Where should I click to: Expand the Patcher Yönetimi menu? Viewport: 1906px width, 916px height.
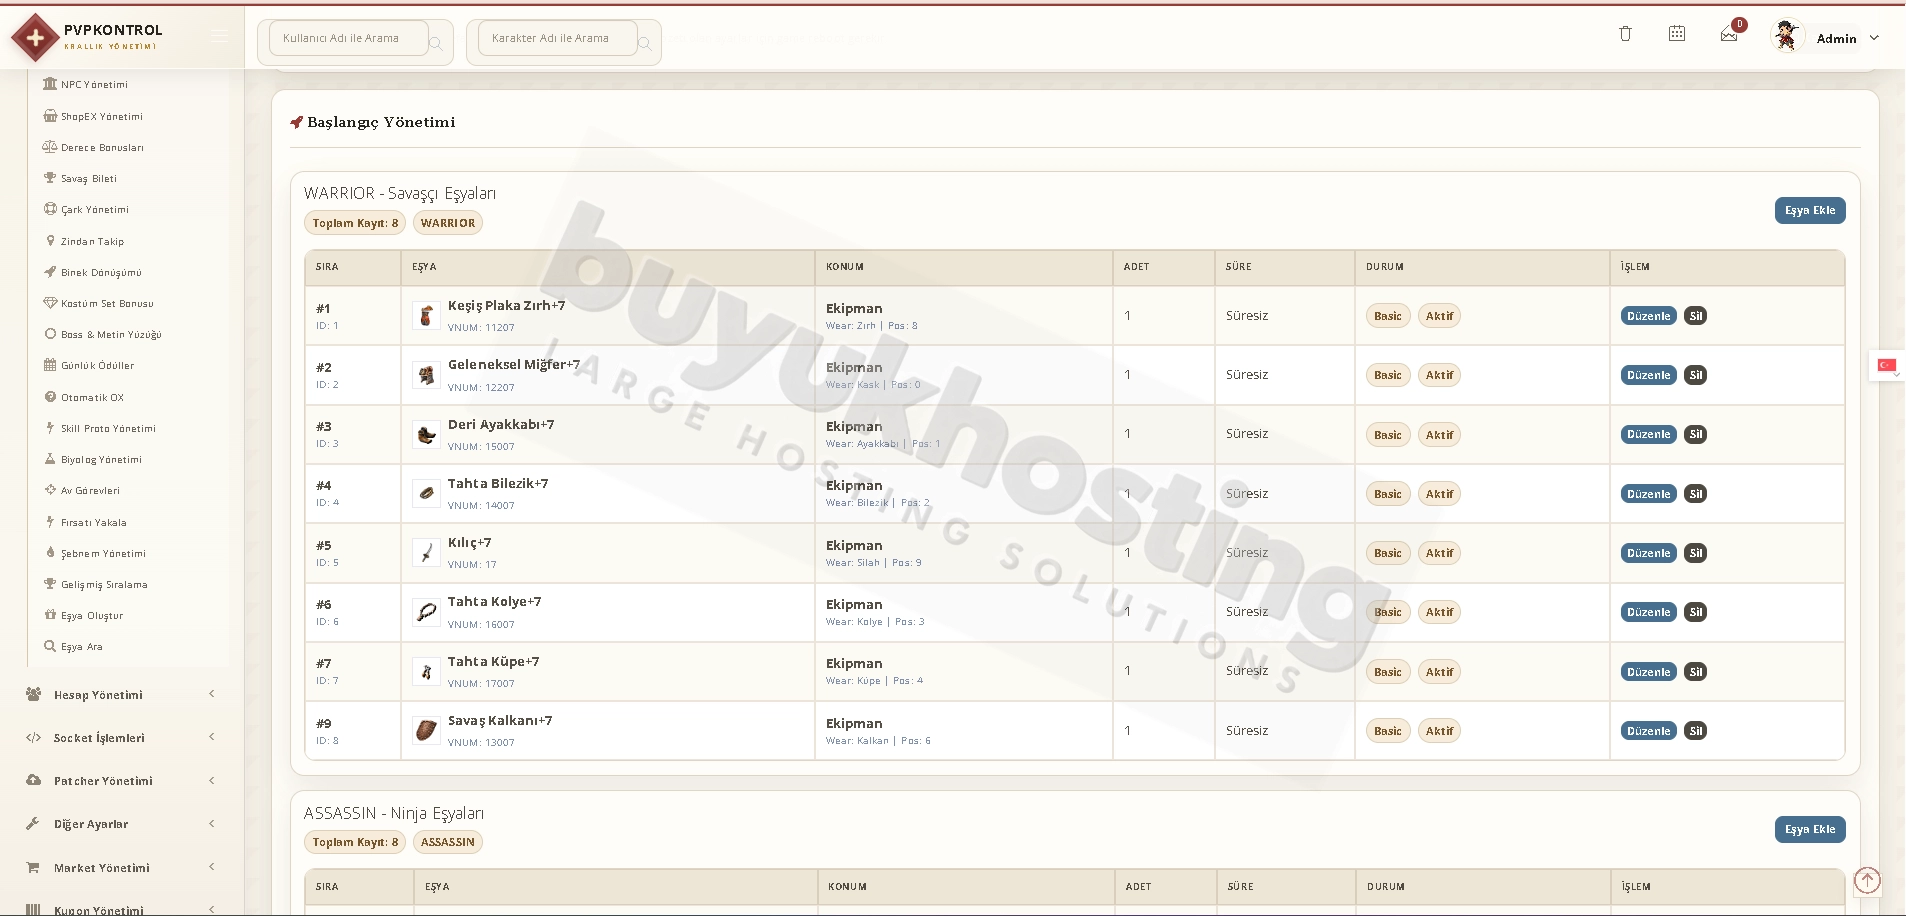[x=120, y=781]
